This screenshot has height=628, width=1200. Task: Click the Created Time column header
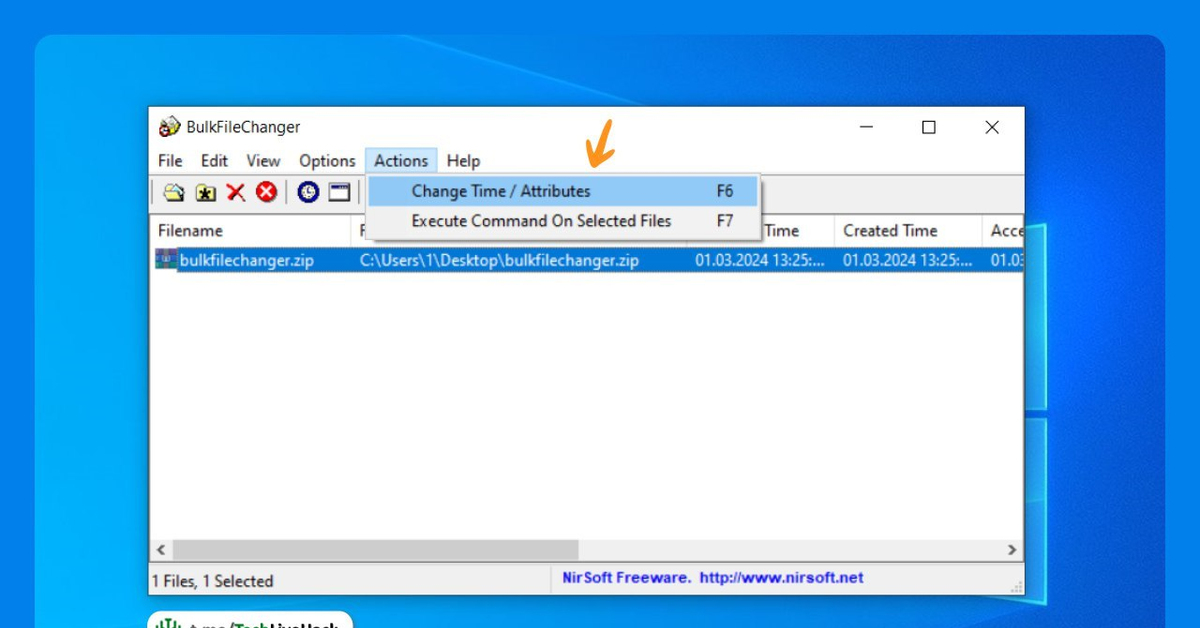pos(890,230)
